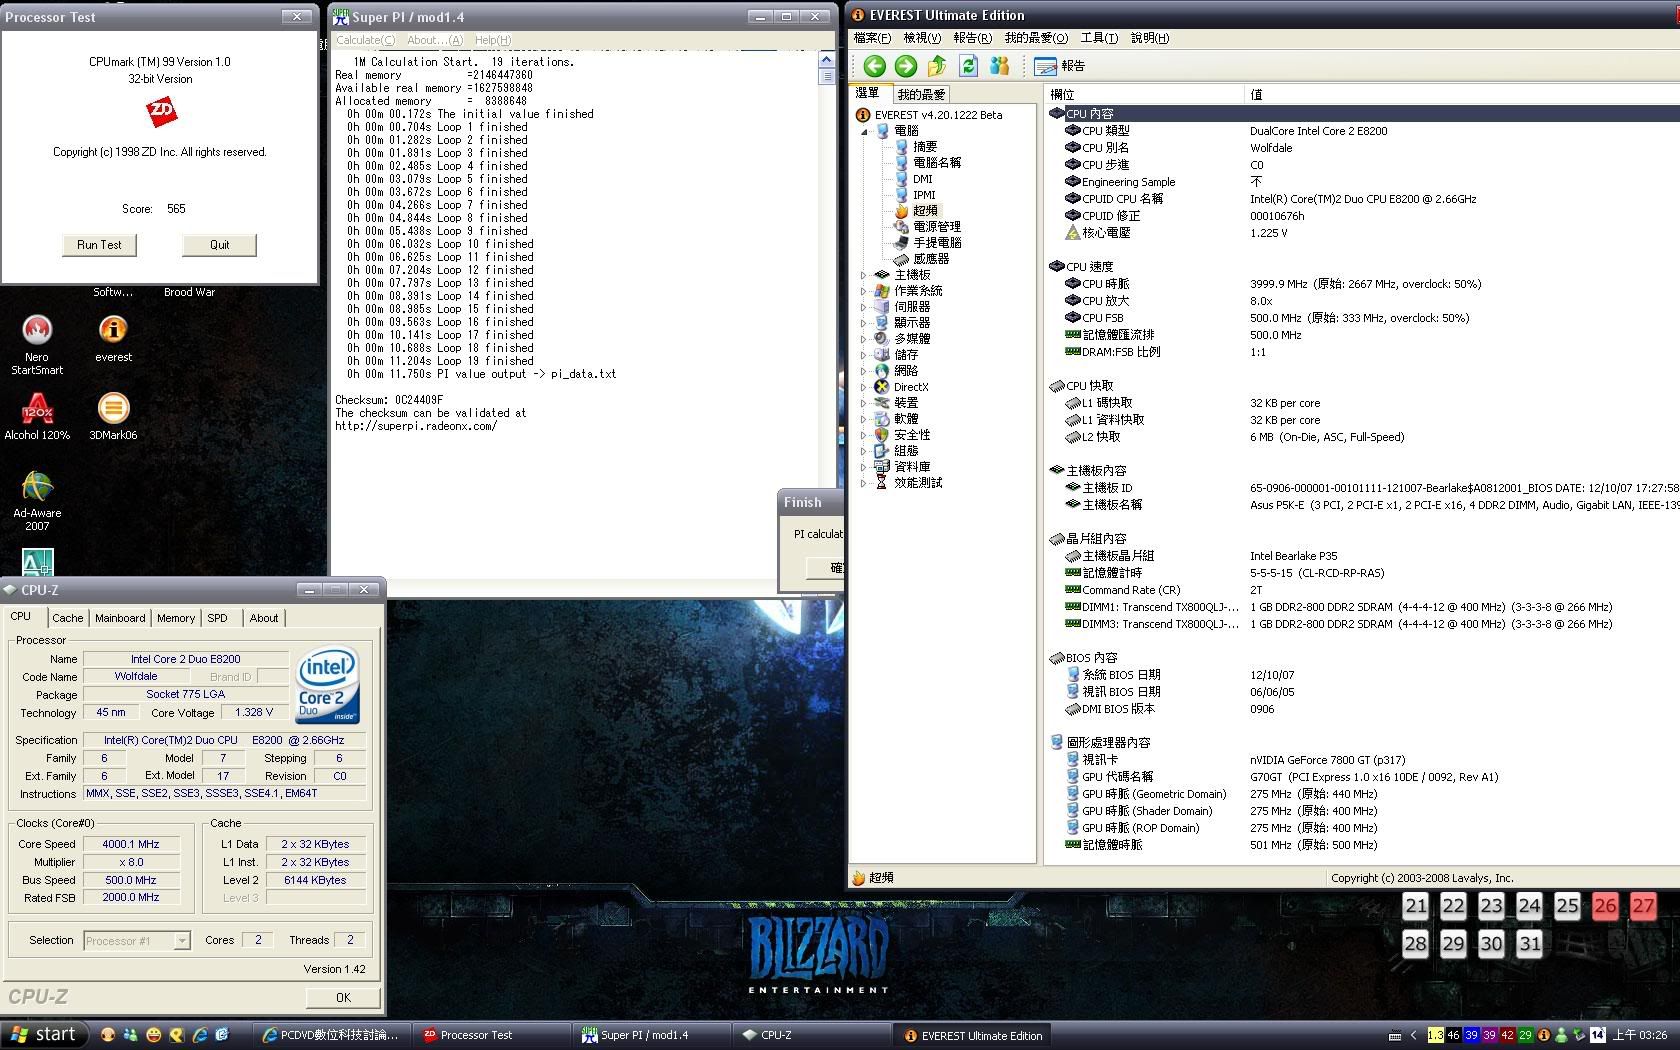Click the EVEREST users/community toolbar icon
1680x1050 pixels.
tap(999, 66)
